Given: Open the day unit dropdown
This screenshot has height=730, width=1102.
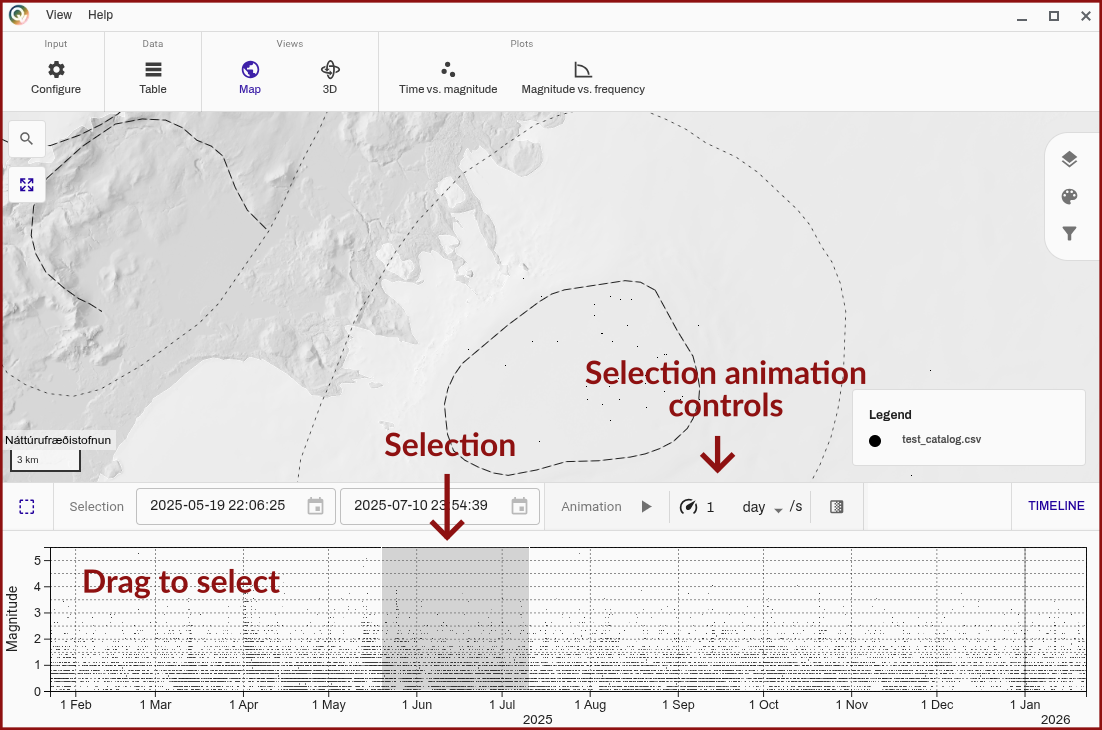Looking at the screenshot, I should [763, 507].
